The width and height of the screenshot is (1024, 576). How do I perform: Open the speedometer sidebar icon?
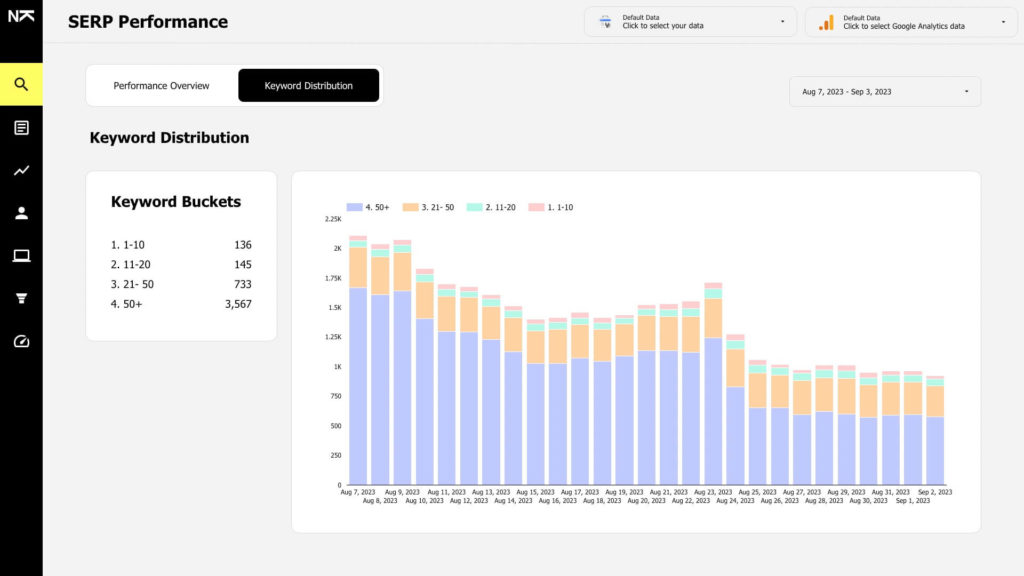[x=21, y=341]
